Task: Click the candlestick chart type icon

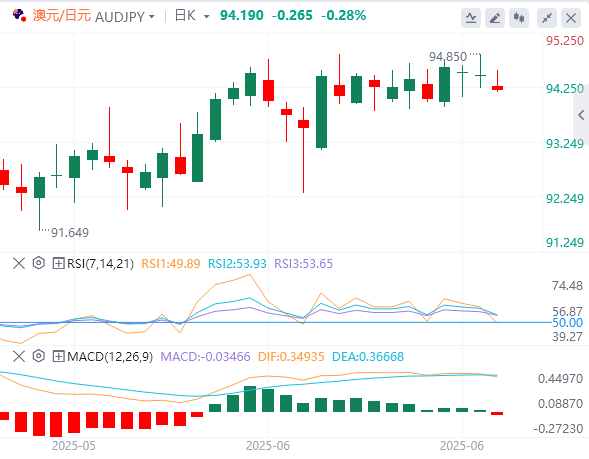Action: coord(519,18)
